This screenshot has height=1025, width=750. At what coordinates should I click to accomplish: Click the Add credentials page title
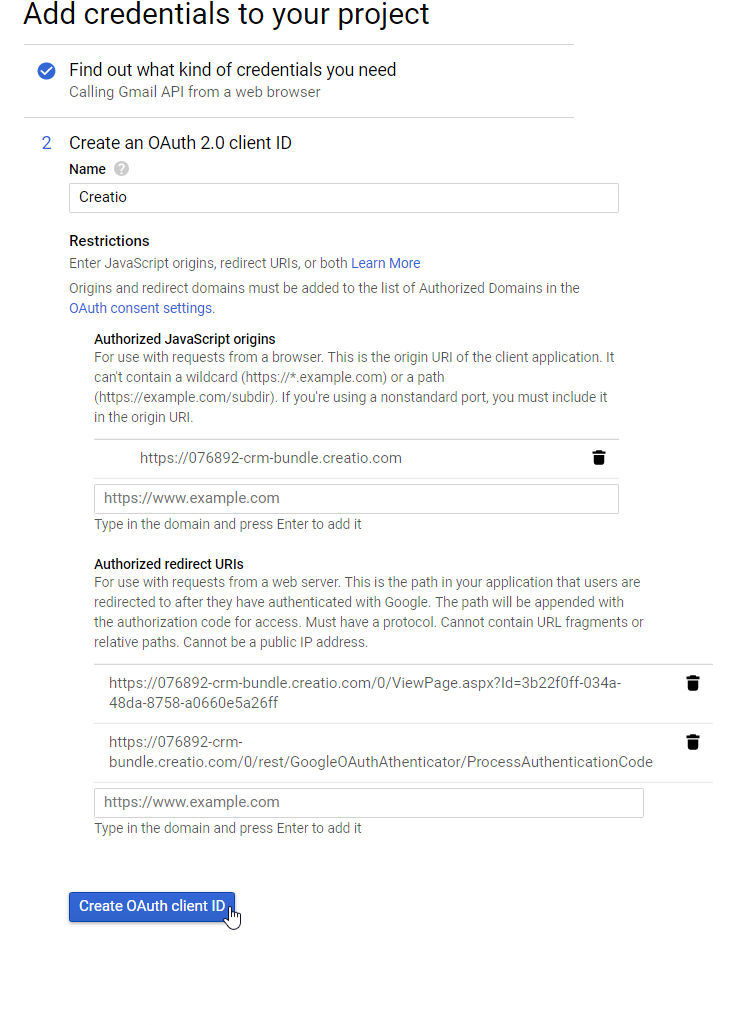227,16
